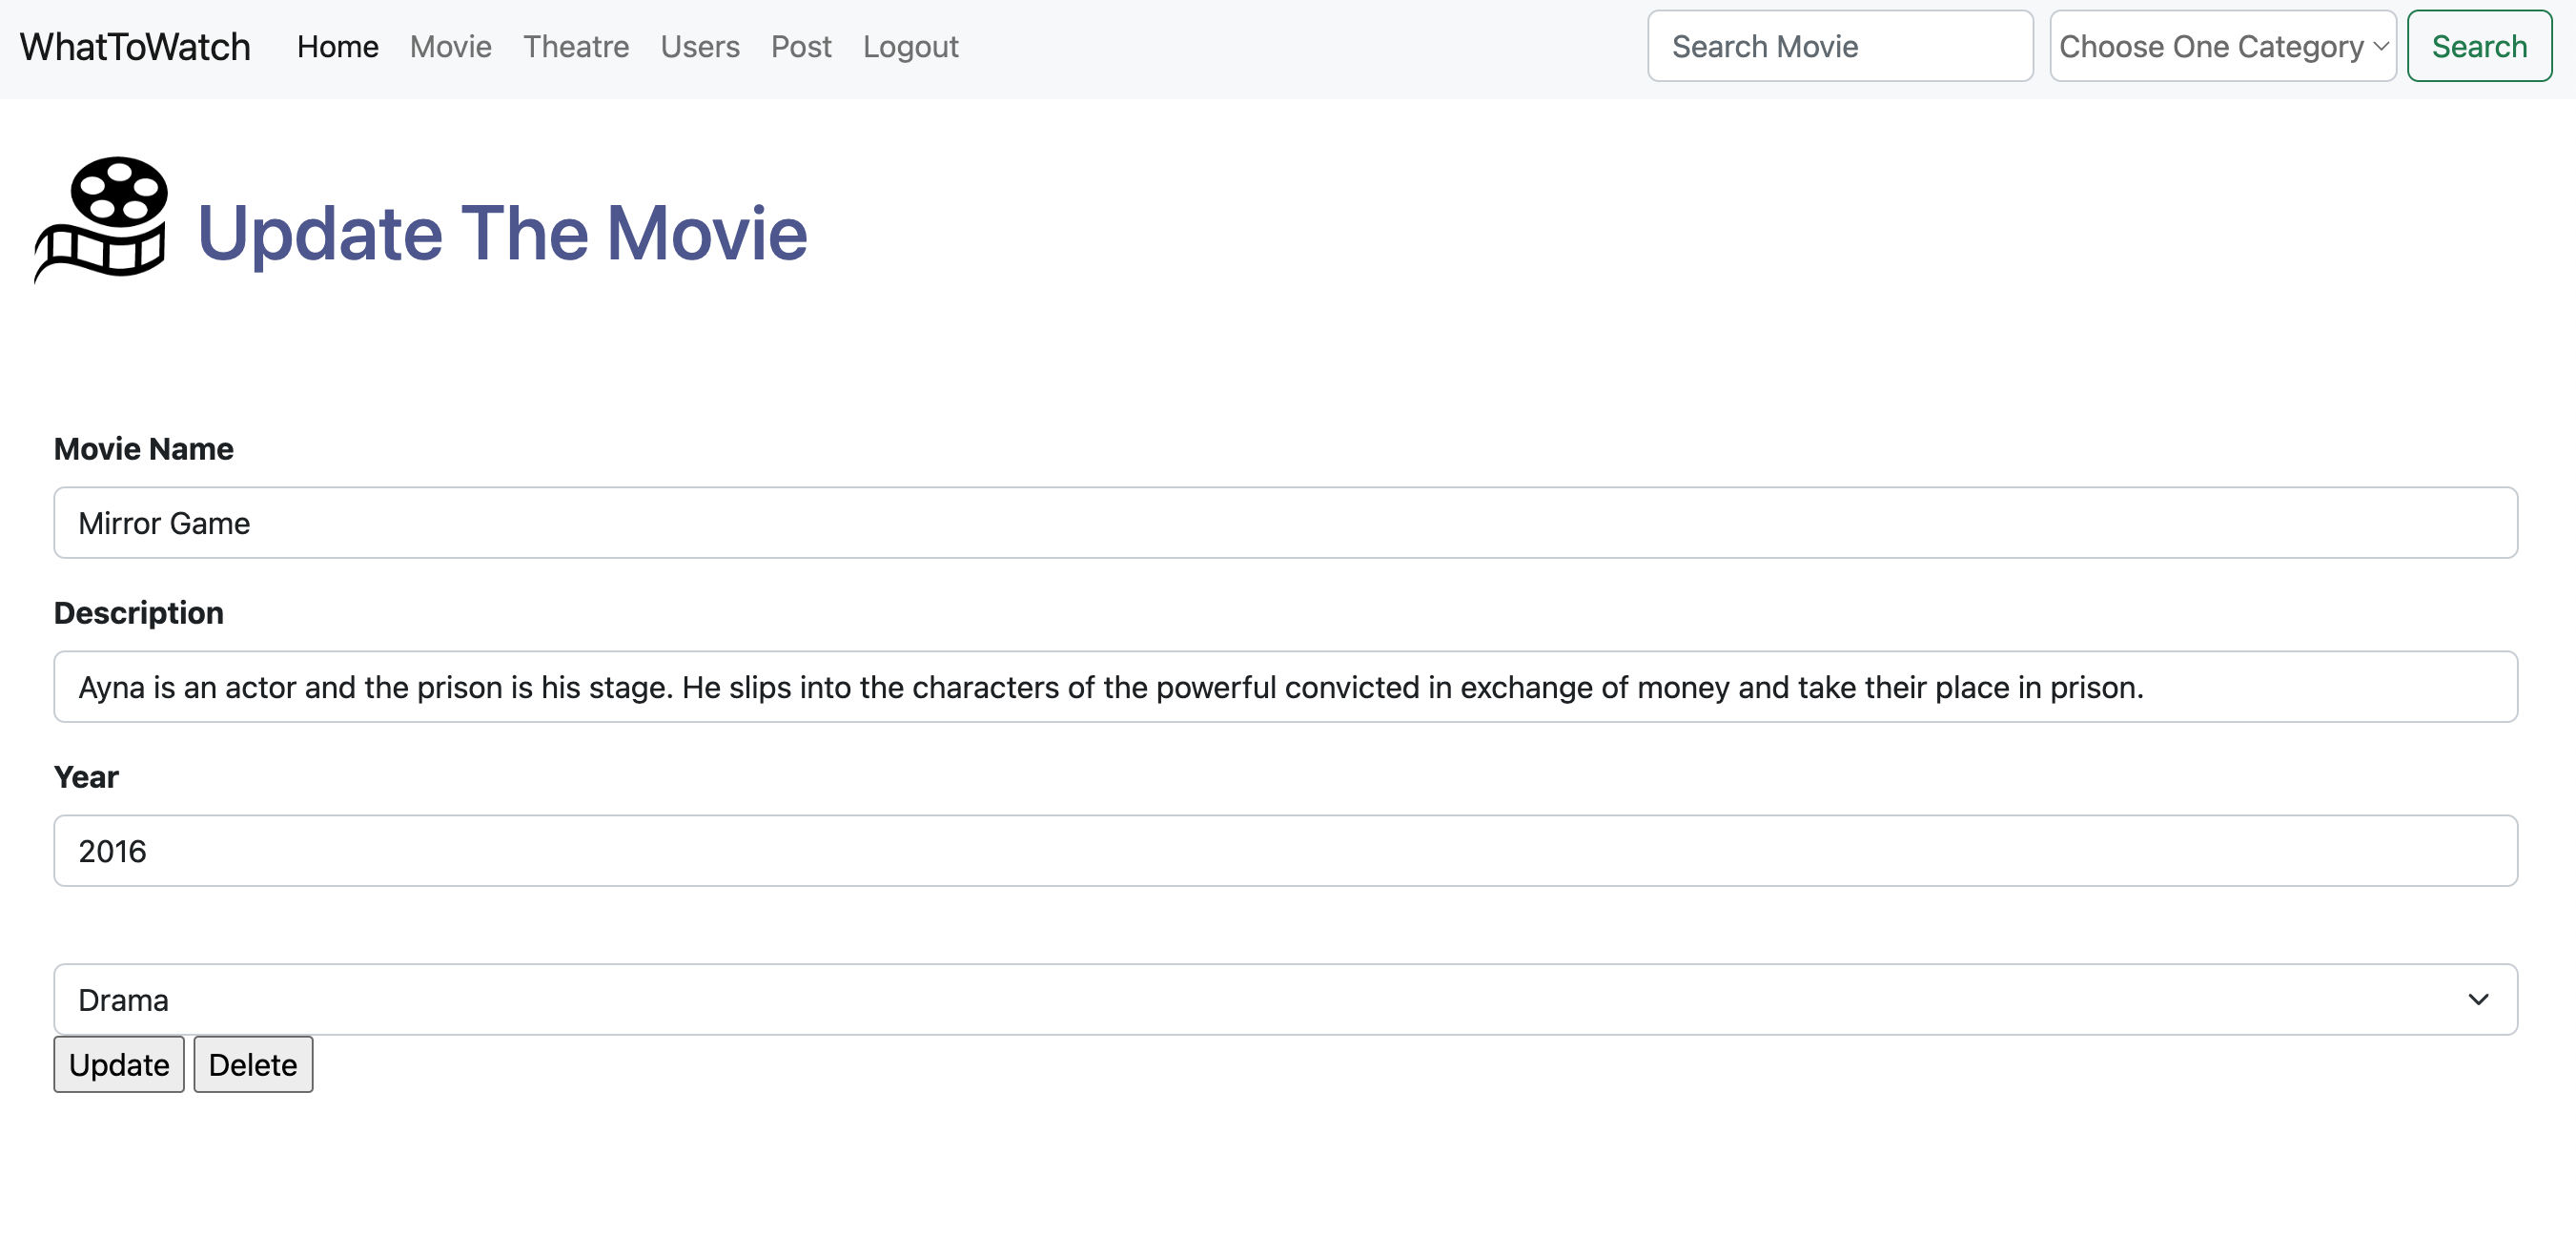Click the Description label
Screen dimensions: 2576x1236
point(139,613)
